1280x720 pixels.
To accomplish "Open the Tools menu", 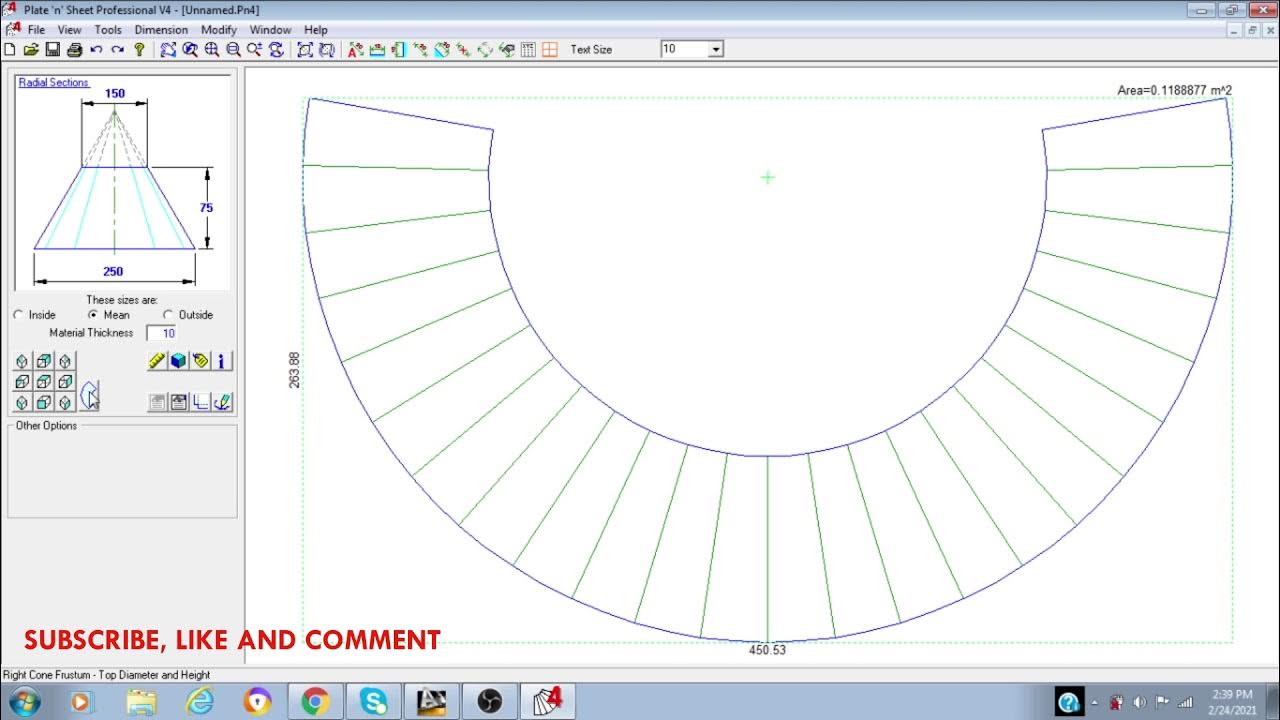I will click(108, 30).
